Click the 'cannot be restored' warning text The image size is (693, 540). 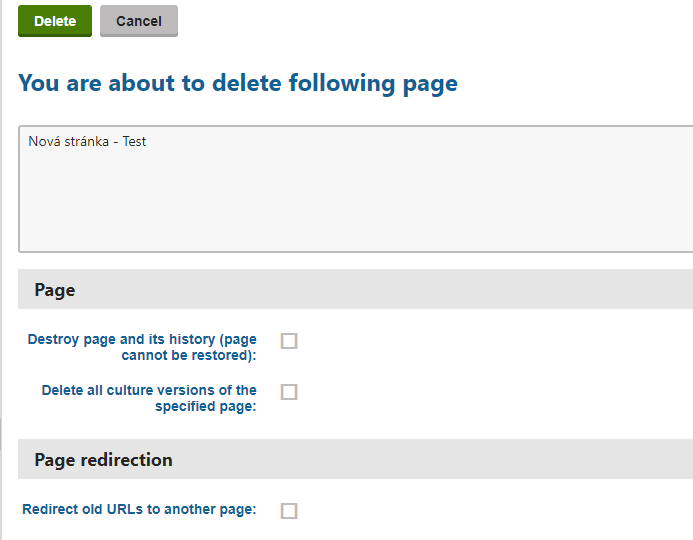188,355
